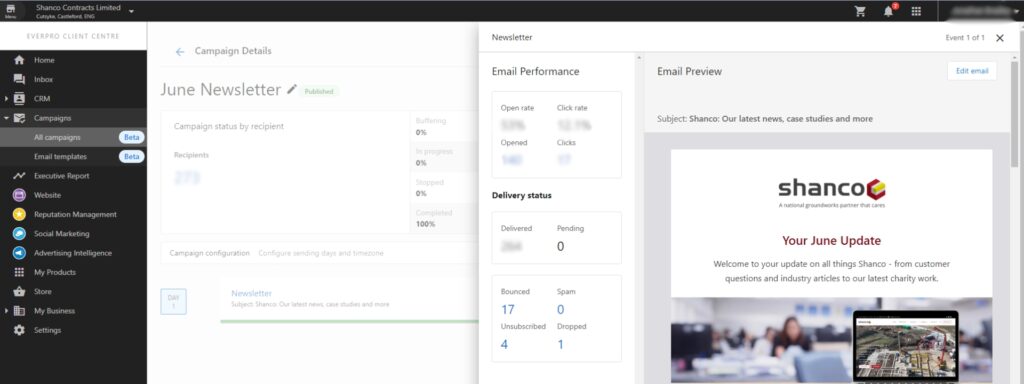This screenshot has height=384, width=1024.
Task: Click the Social Marketing icon
Action: click(x=19, y=234)
